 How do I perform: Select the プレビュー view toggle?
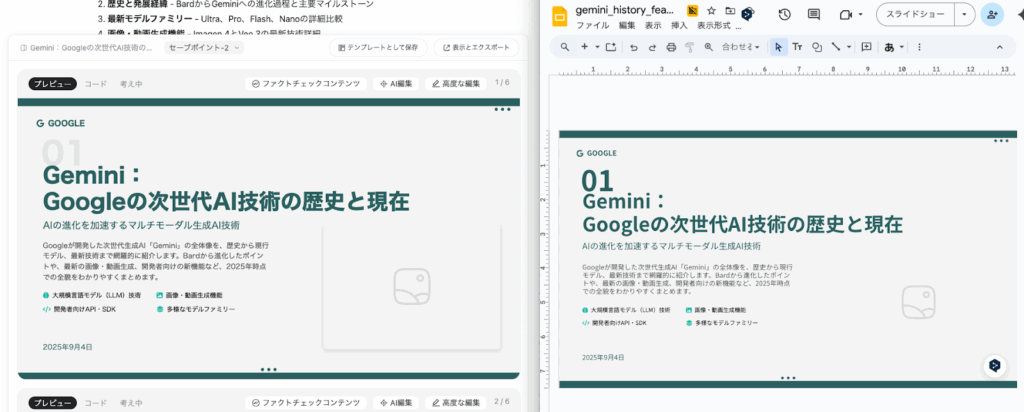52,84
